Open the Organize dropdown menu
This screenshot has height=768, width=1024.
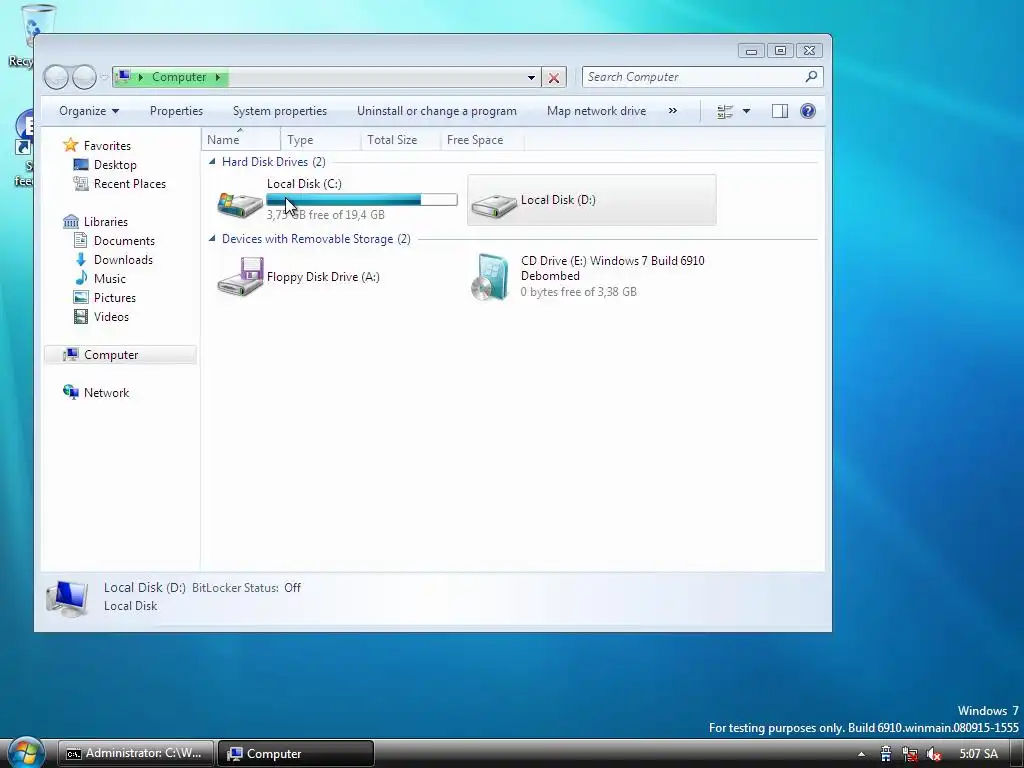pyautogui.click(x=89, y=111)
